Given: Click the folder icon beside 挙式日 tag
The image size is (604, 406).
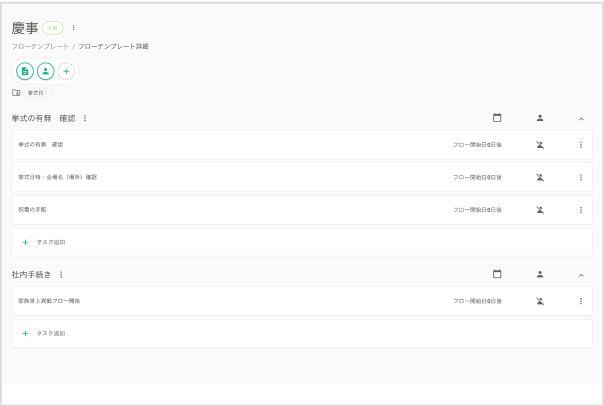Looking at the screenshot, I should 16,93.
